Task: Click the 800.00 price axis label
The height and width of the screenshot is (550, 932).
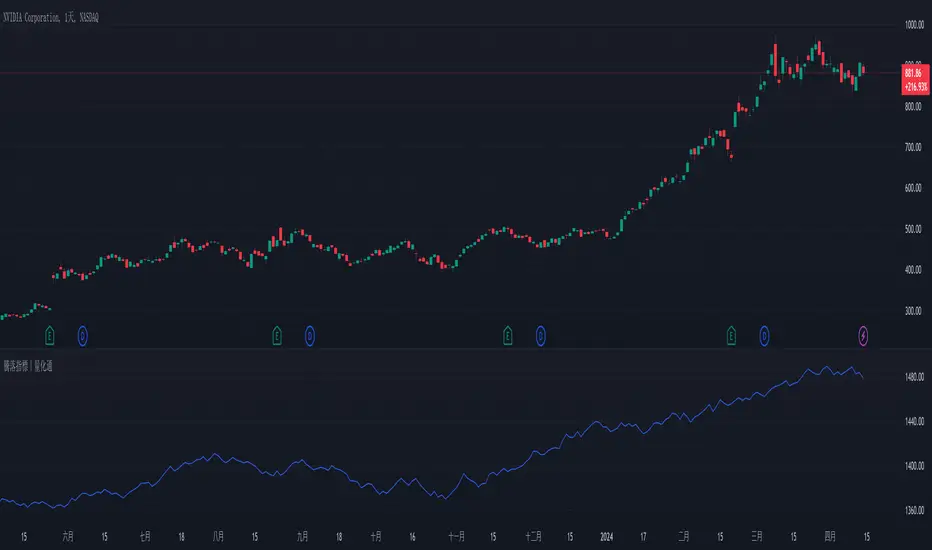Action: 913,107
